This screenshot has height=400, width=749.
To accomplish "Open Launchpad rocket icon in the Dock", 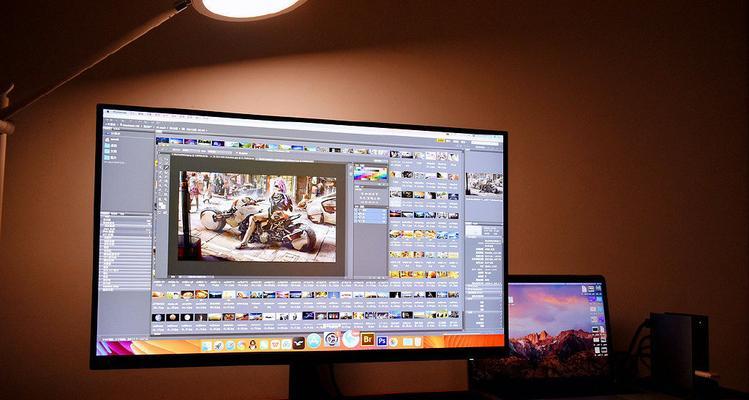I will coord(219,346).
